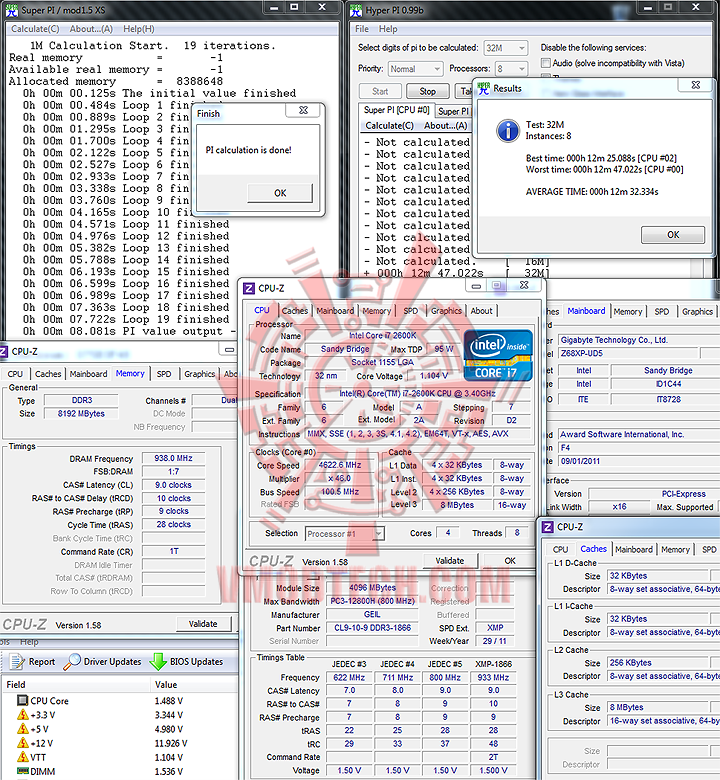Toggle Audio service checkbox in Hyper PI
This screenshot has height=780, width=720.
(546, 63)
